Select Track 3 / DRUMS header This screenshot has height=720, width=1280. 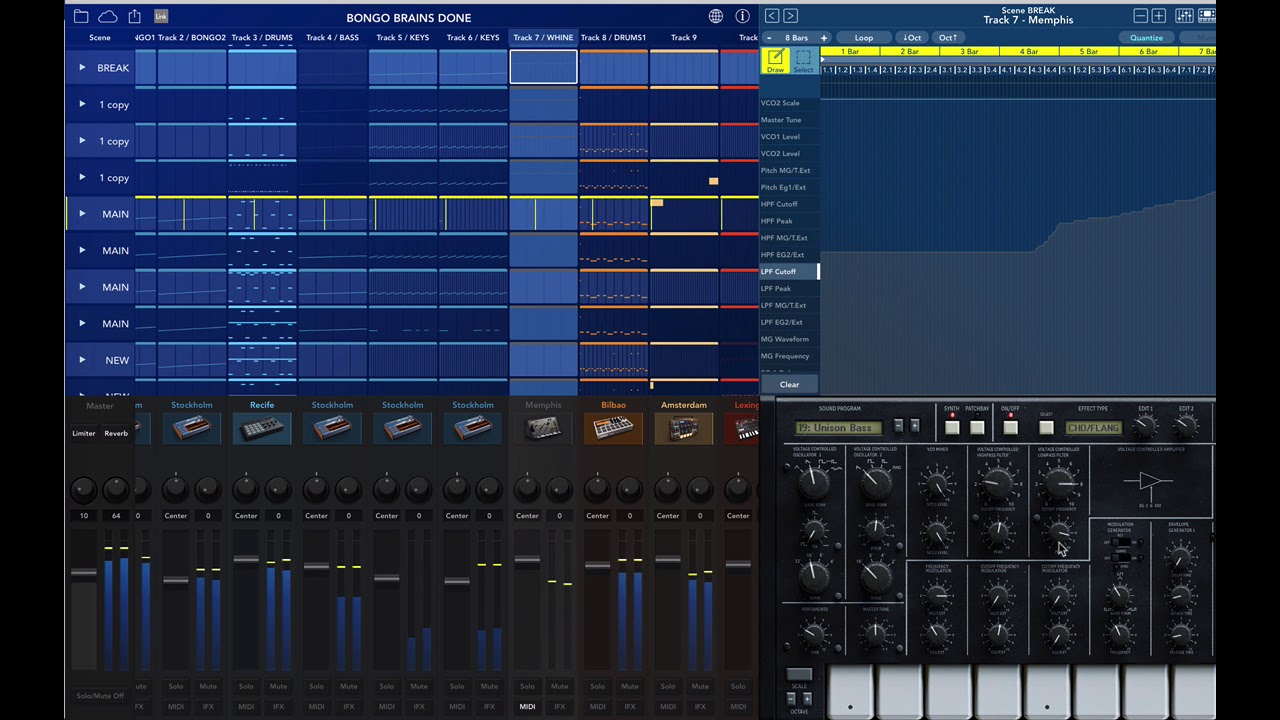pos(262,38)
